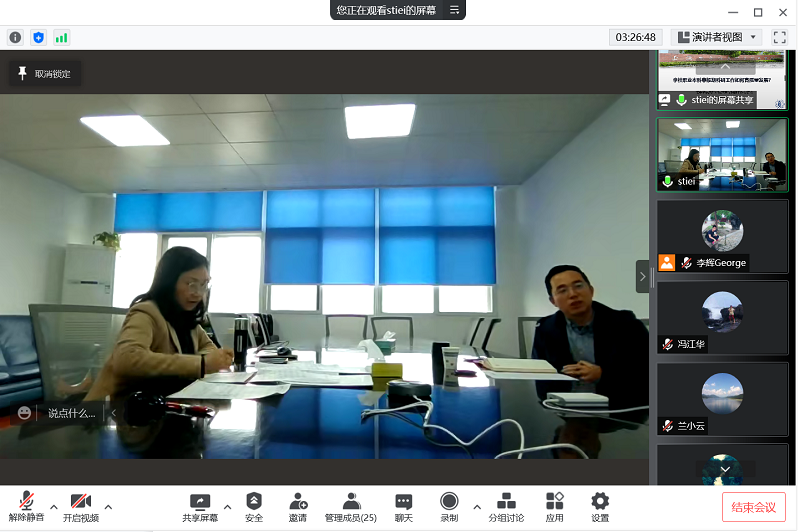The height and width of the screenshot is (532, 800).
Task: Unmute microphone with 解除静音
Action: (x=27, y=507)
